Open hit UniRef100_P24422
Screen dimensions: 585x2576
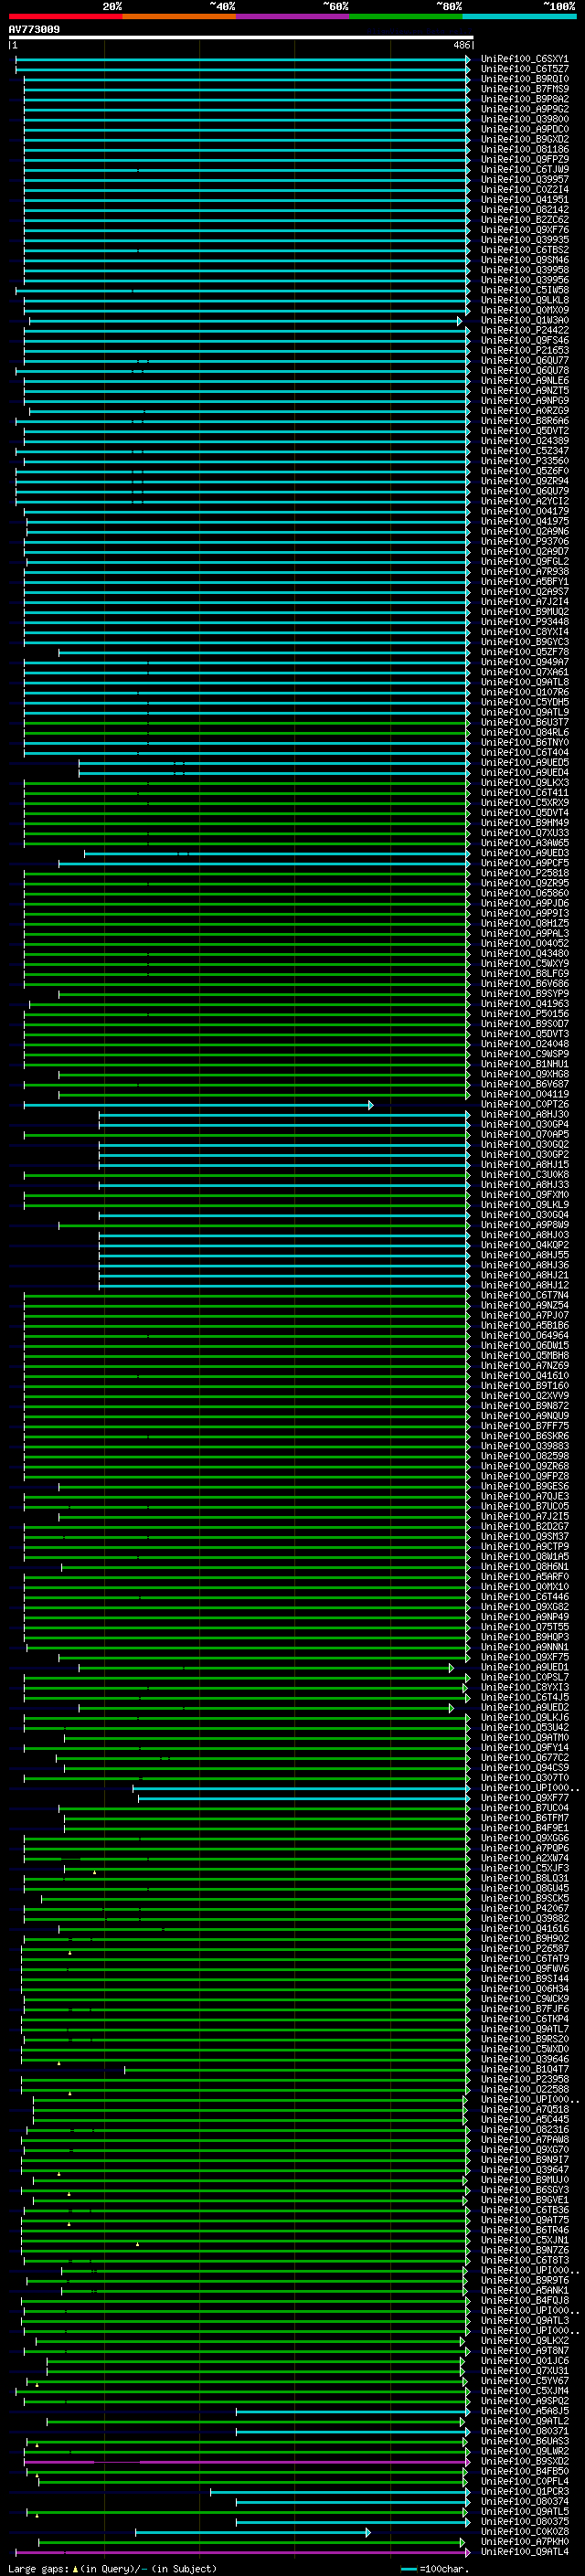tap(524, 330)
